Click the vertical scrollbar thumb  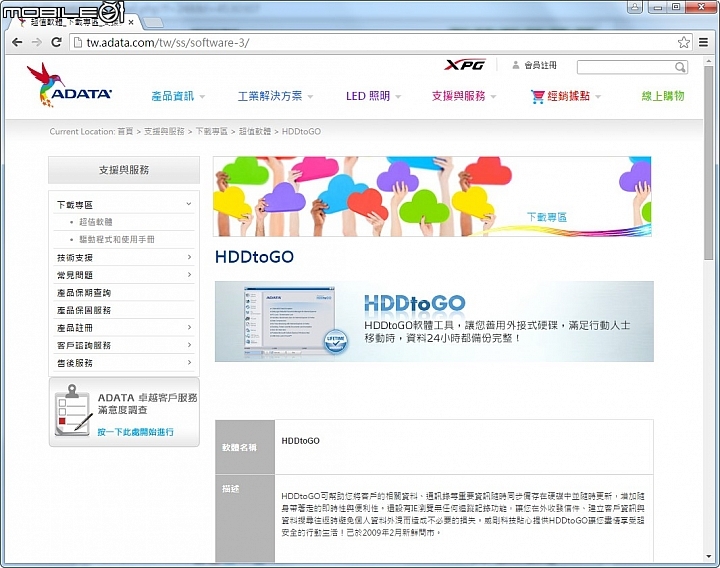coord(709,163)
